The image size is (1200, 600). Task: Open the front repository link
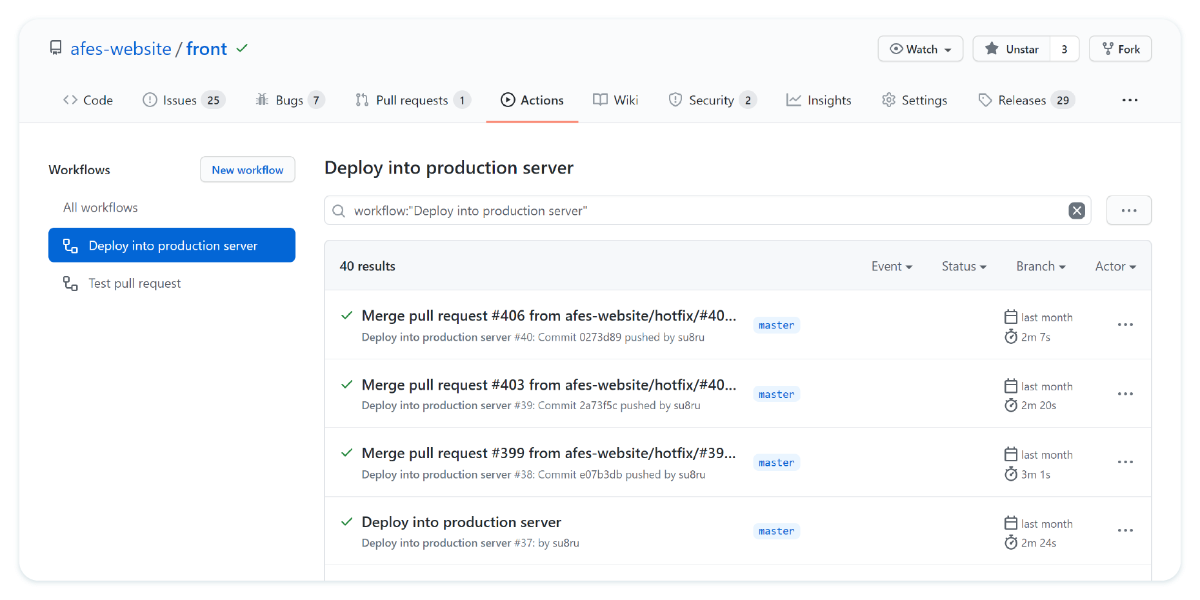click(x=207, y=49)
